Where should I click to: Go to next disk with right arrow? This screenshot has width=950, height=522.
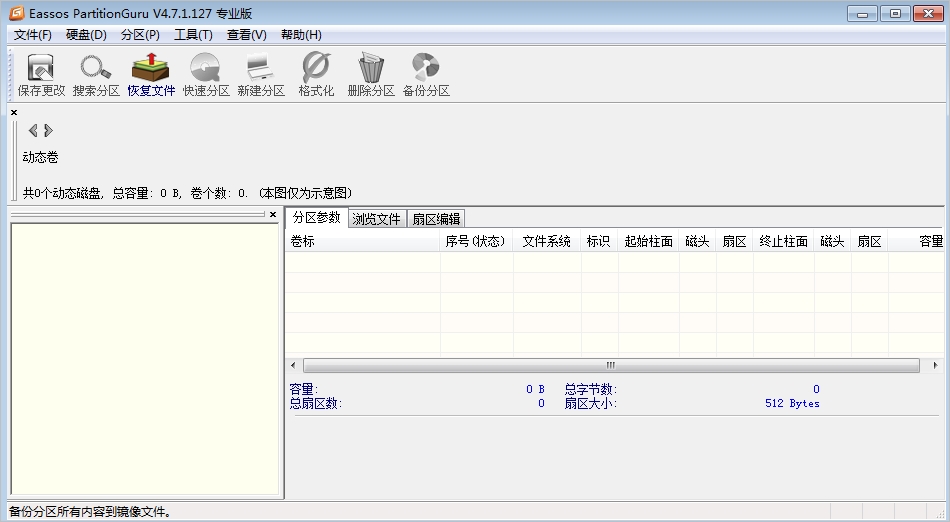click(48, 130)
